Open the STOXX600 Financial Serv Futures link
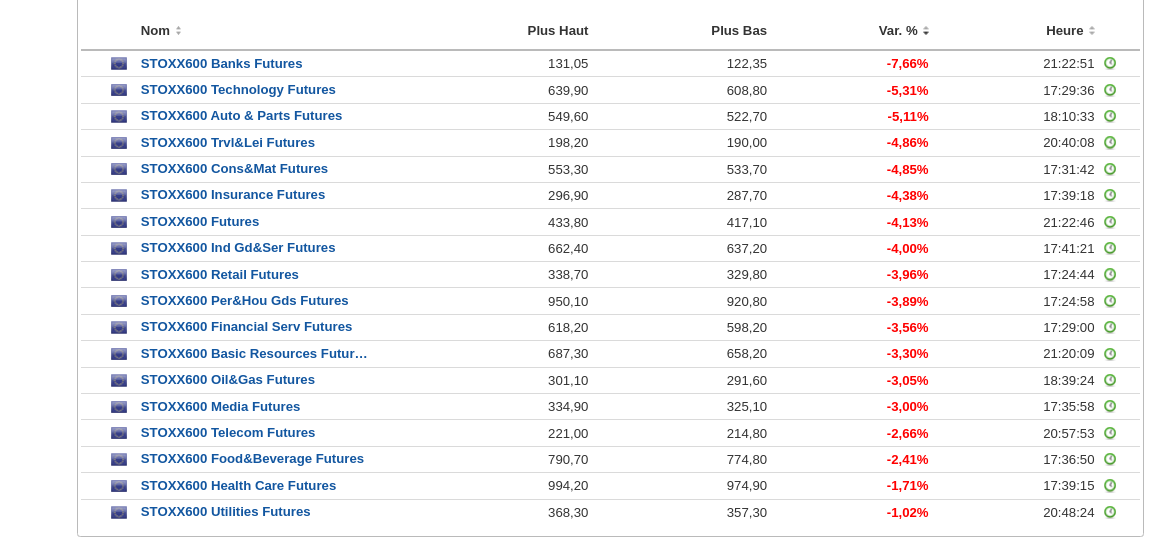The height and width of the screenshot is (548, 1158). click(x=246, y=327)
